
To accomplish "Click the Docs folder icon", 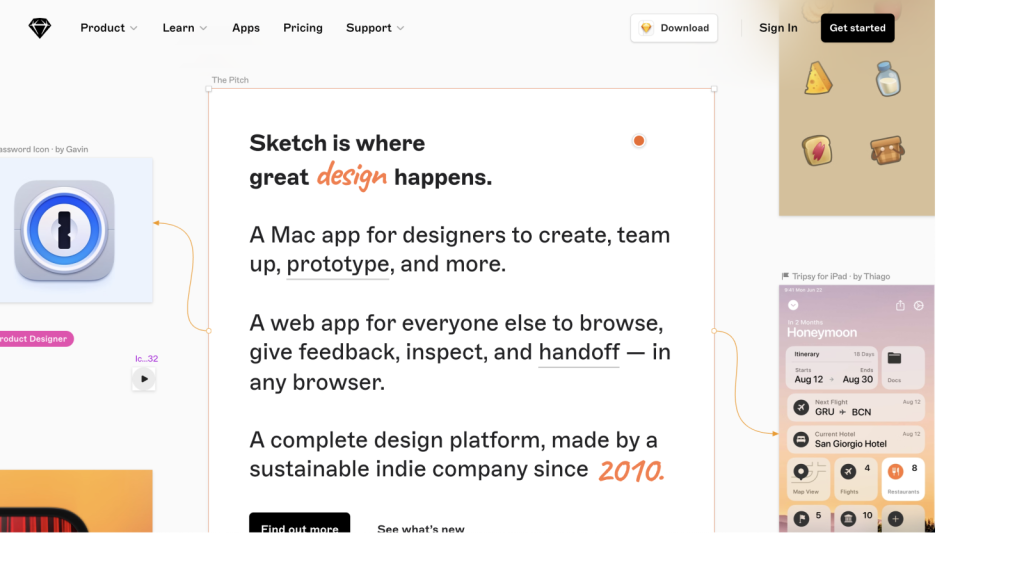I will [894, 359].
